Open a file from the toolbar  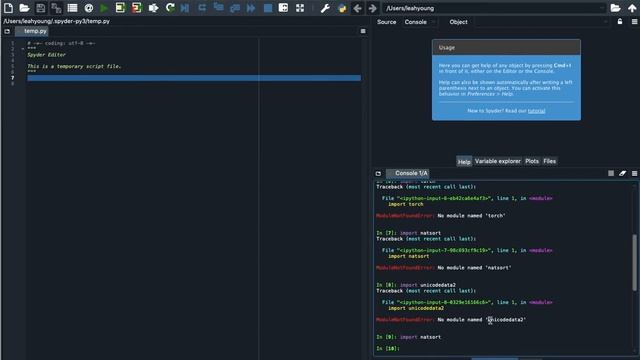click(24, 8)
